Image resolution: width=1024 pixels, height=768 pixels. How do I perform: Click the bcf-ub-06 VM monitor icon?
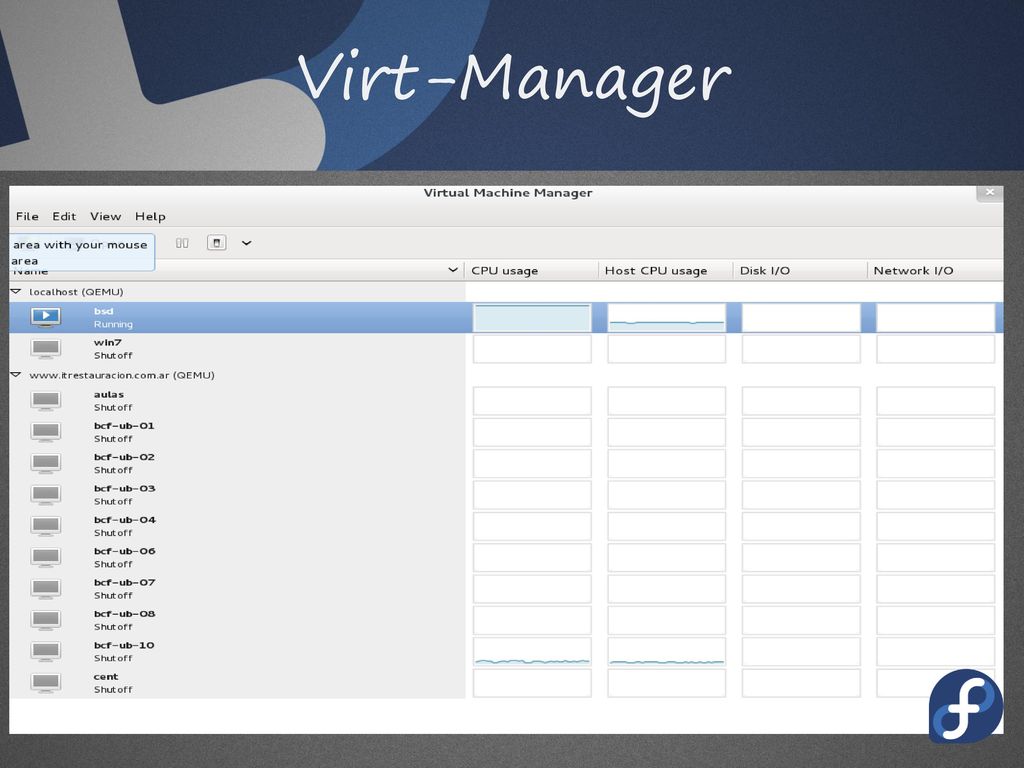[46, 558]
